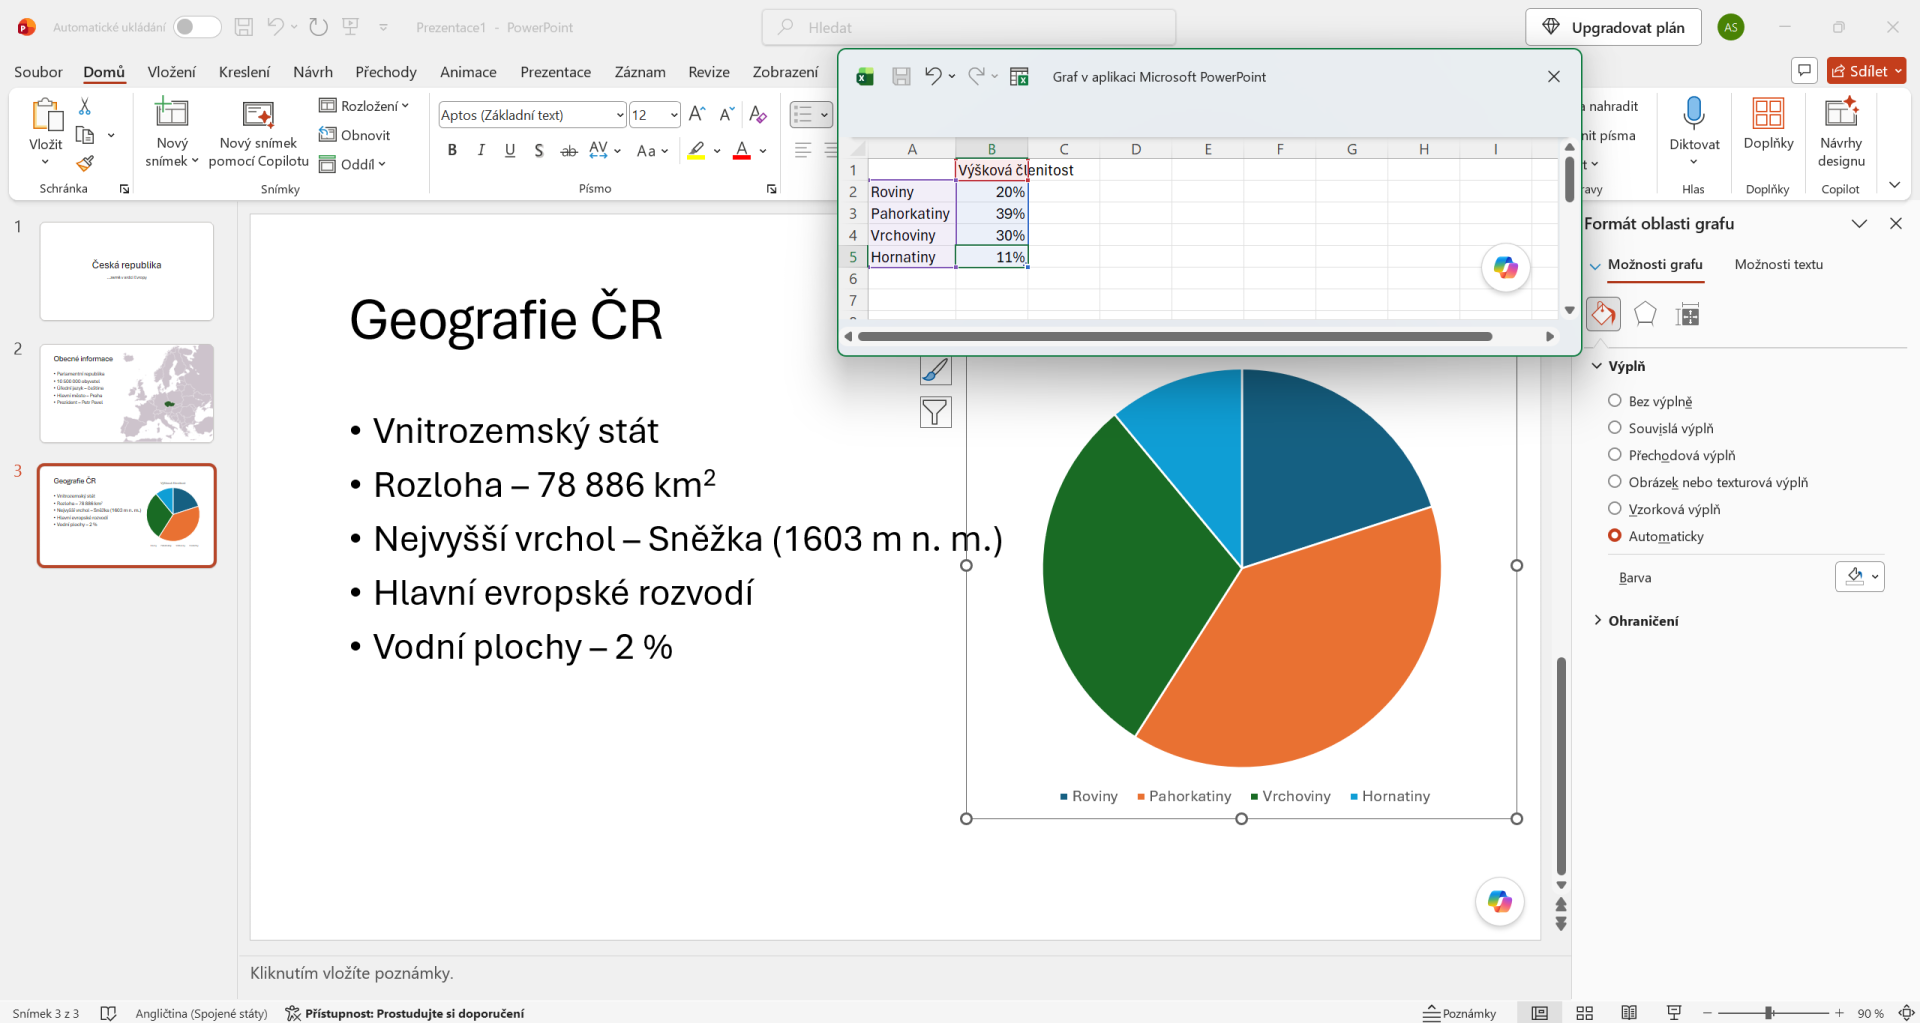Expand Oddíl section dropdown
Viewport: 1920px width, 1023px height.
point(352,164)
